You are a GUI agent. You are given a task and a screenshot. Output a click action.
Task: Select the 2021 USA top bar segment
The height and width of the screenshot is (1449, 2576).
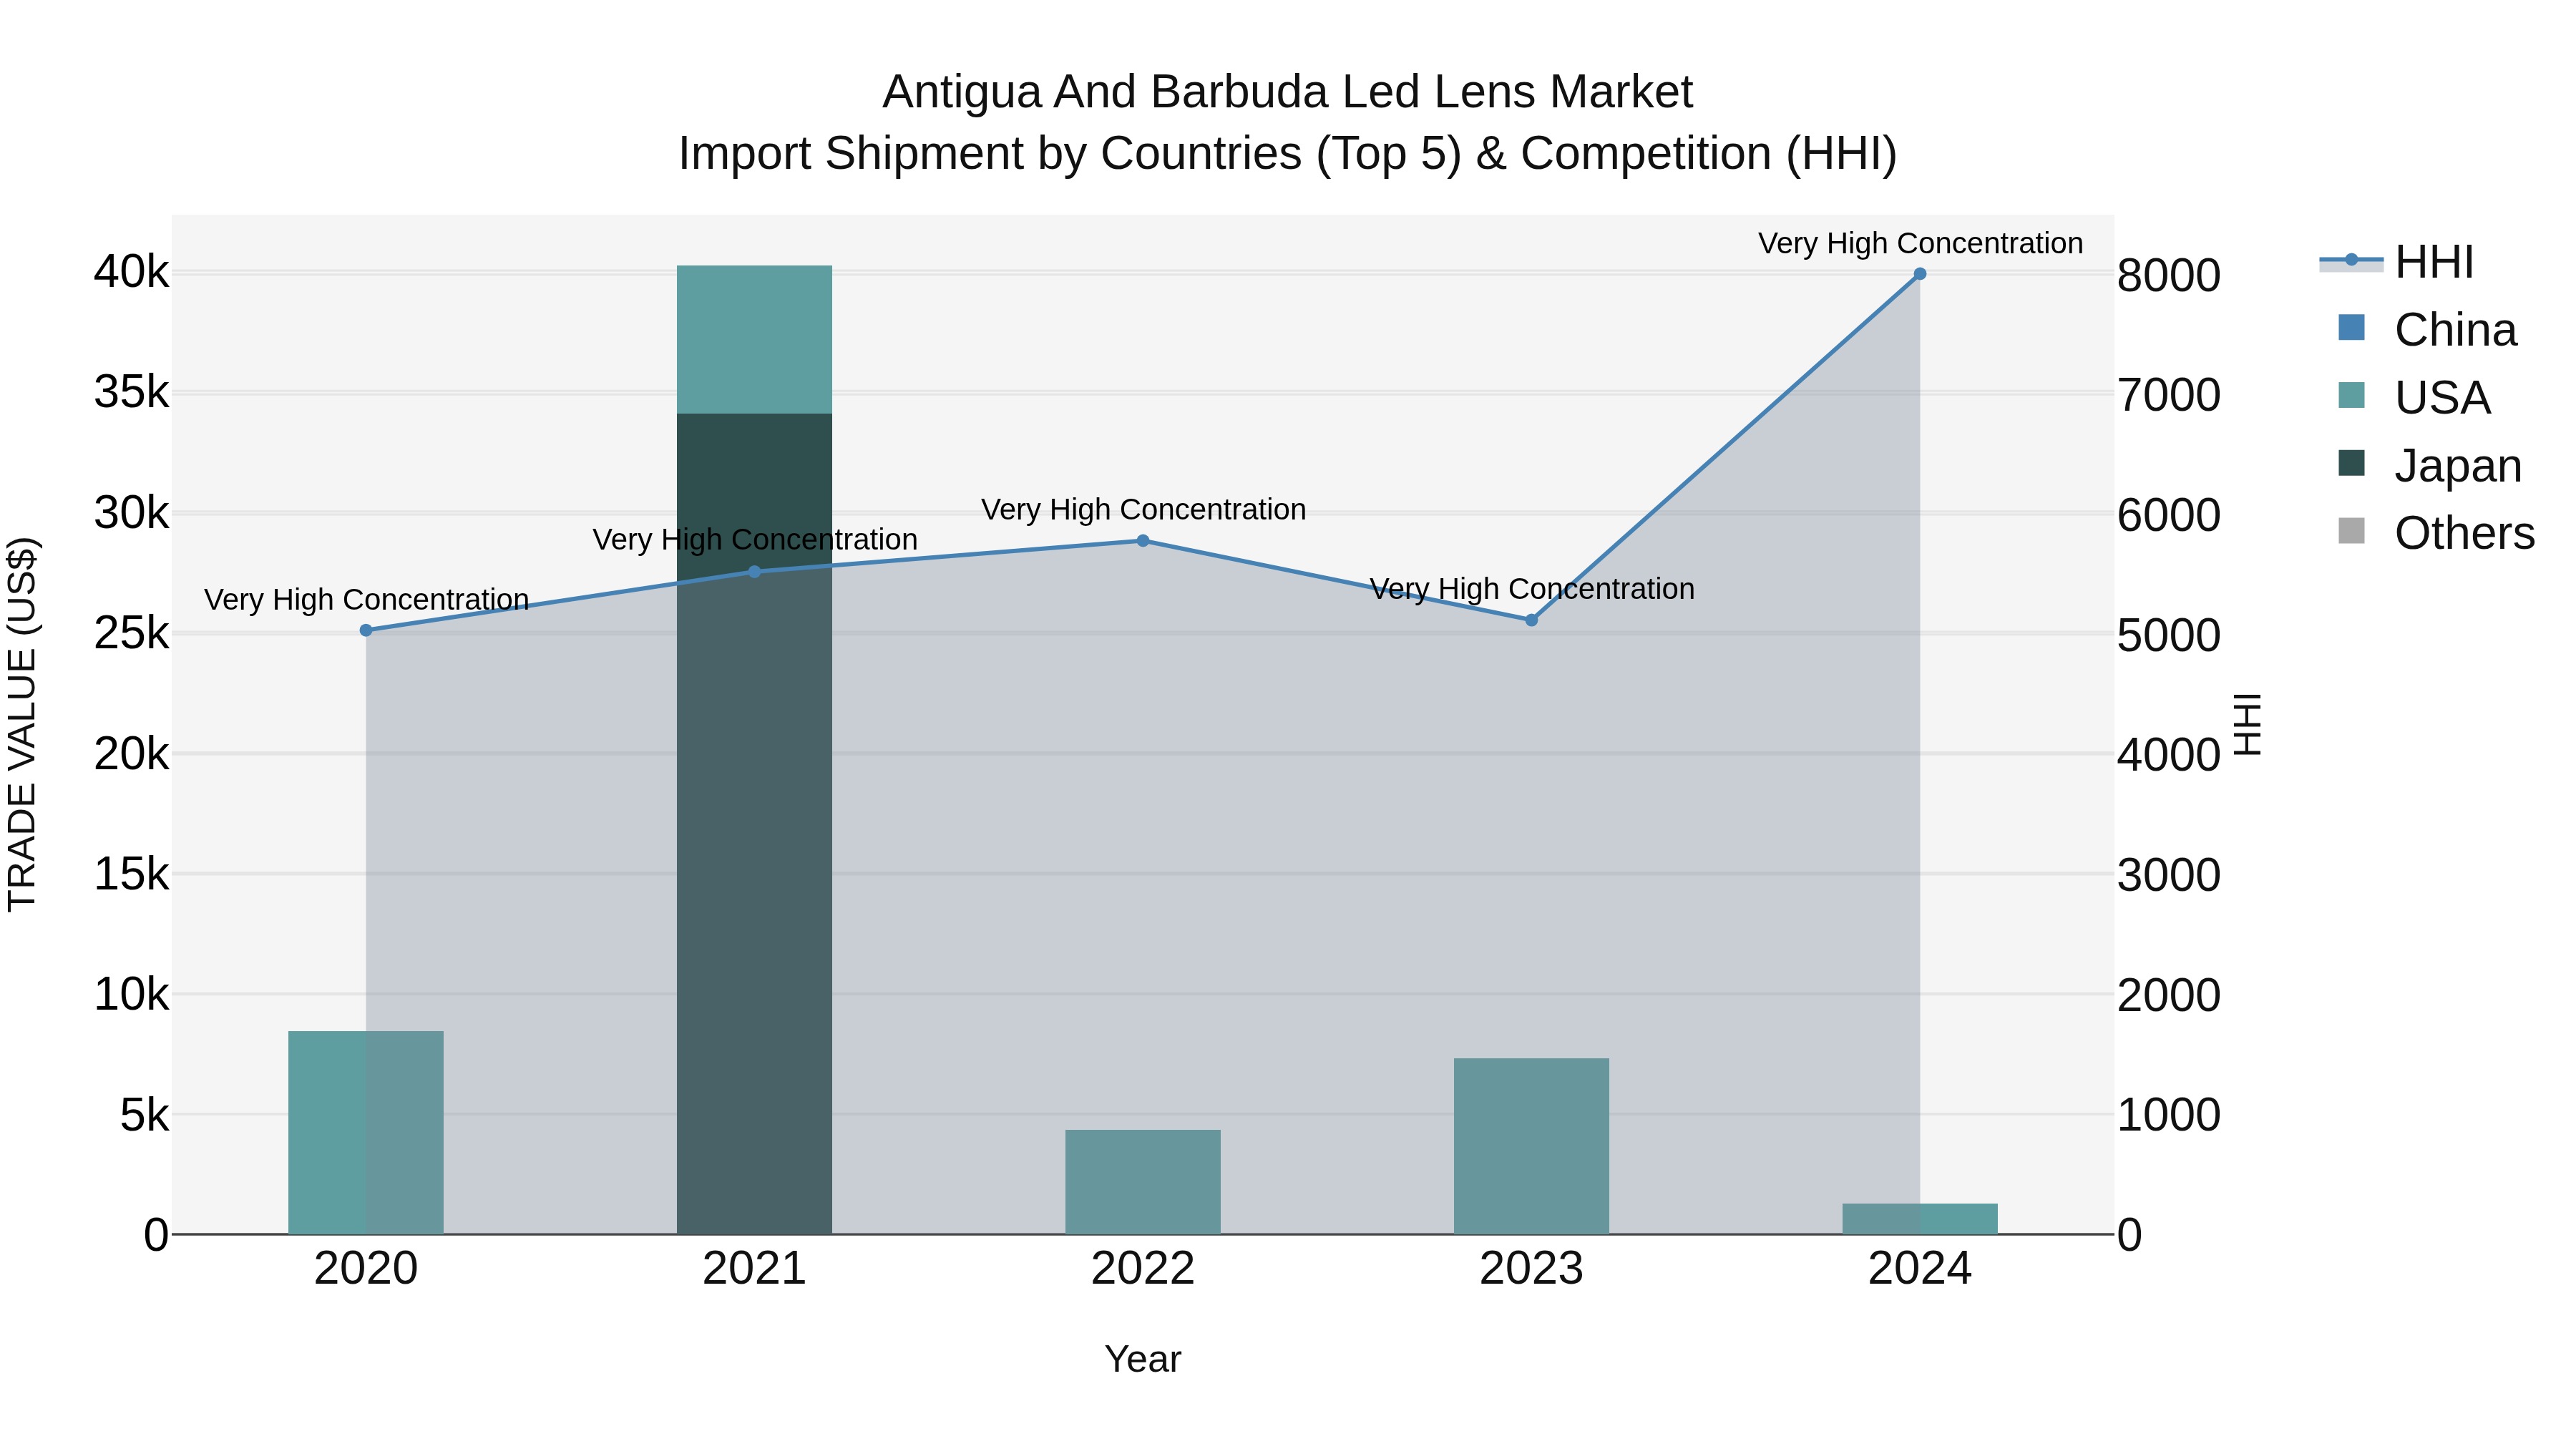tap(755, 340)
